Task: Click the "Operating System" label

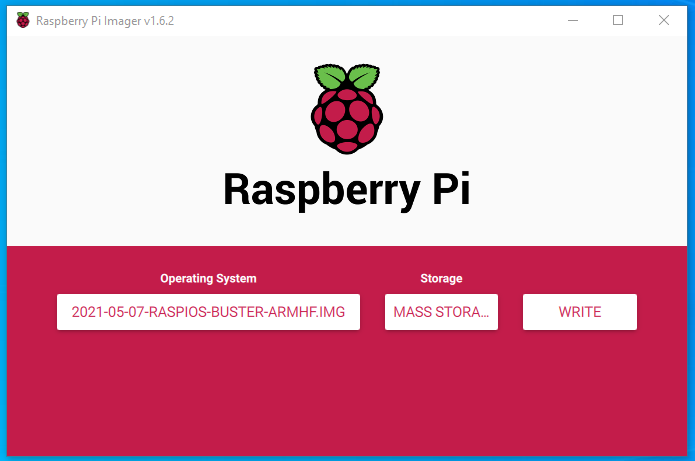Action: [208, 278]
